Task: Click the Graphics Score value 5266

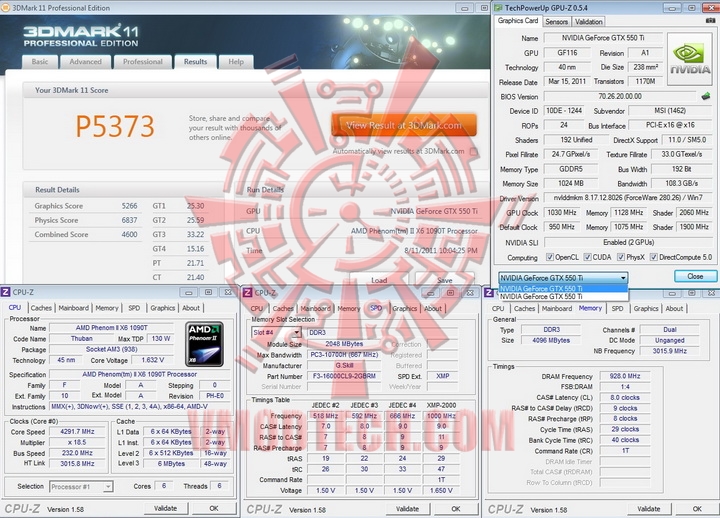Action: tap(129, 206)
